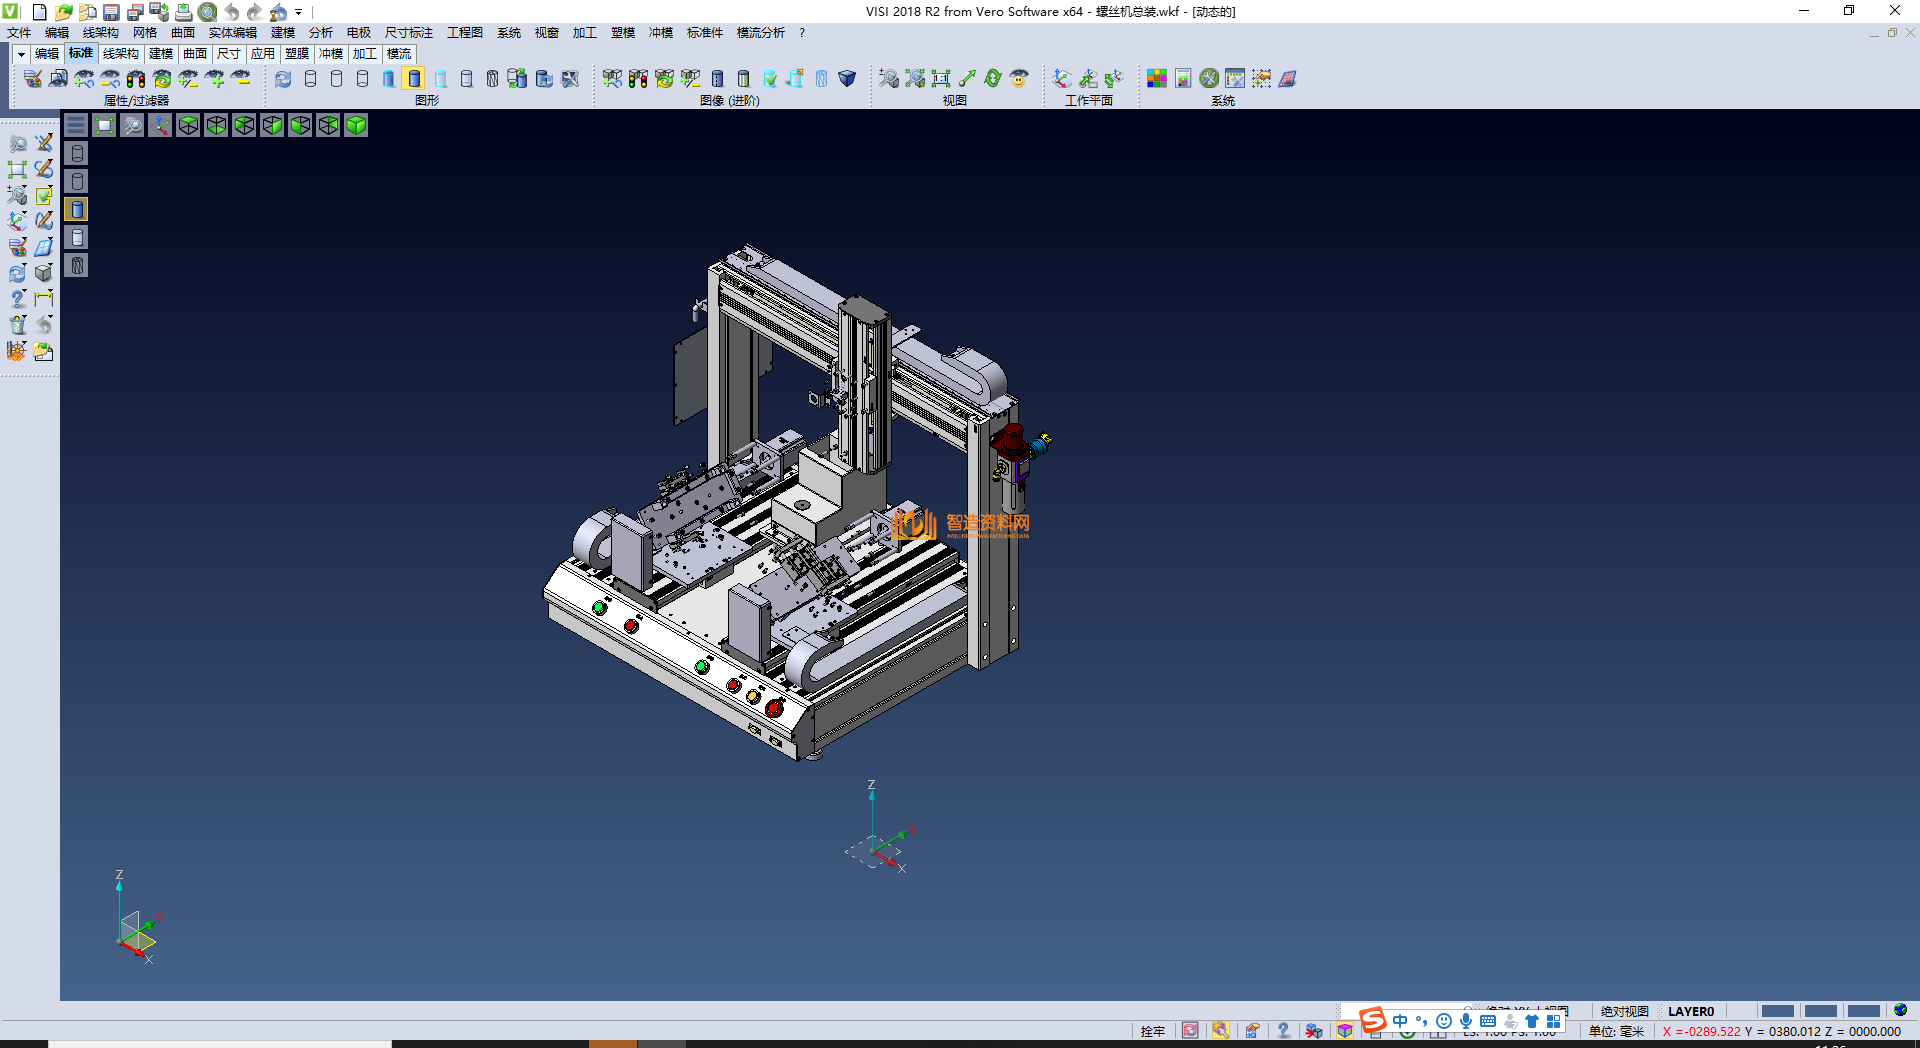Click the 绝对视图 status bar button
Screen dimensions: 1920x1048
click(1624, 1011)
